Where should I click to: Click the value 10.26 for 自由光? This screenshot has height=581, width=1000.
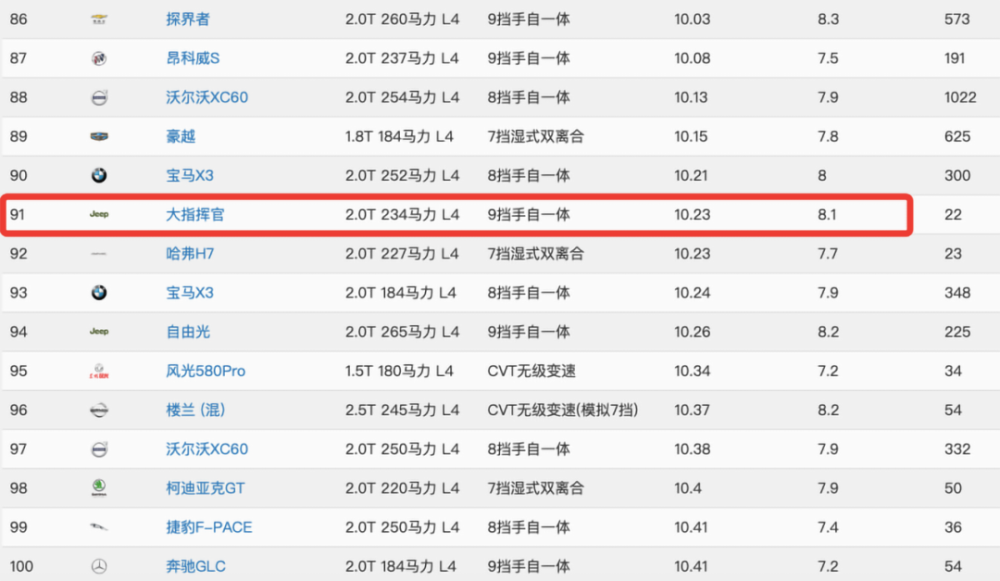click(x=692, y=332)
